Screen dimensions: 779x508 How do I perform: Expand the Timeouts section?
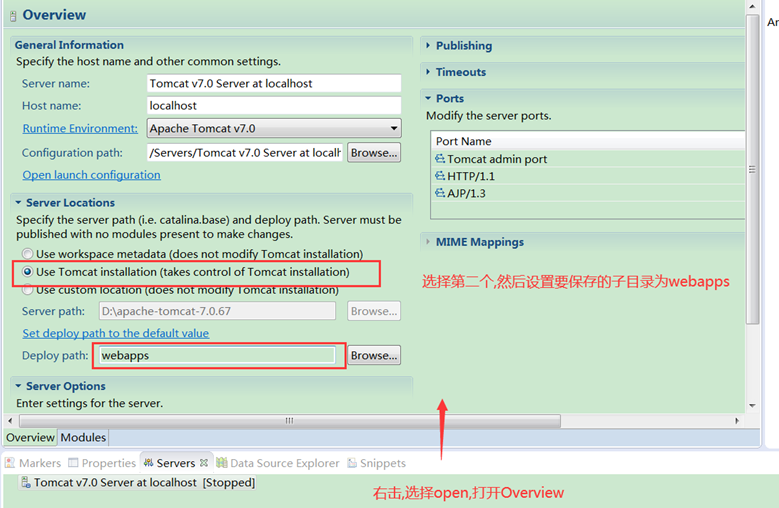(x=428, y=72)
